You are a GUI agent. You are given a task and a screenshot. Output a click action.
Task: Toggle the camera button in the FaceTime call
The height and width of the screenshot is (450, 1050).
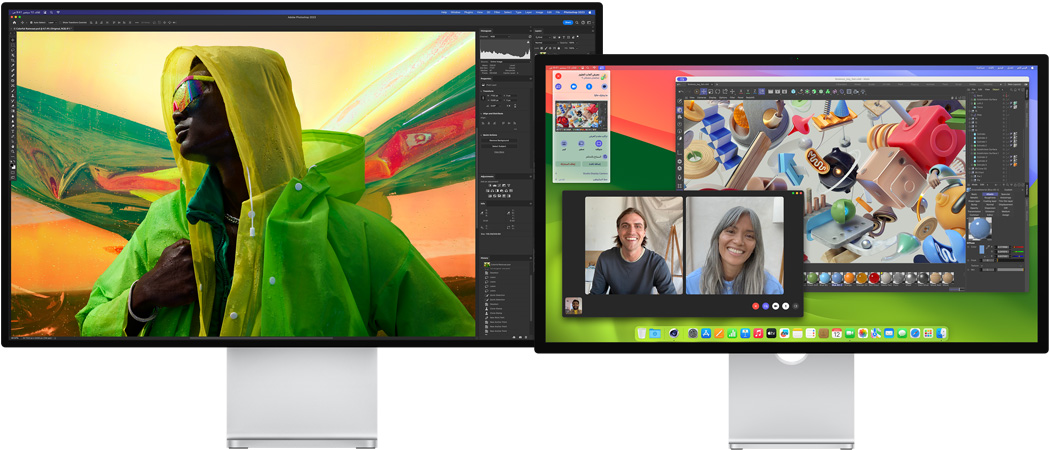(x=775, y=305)
